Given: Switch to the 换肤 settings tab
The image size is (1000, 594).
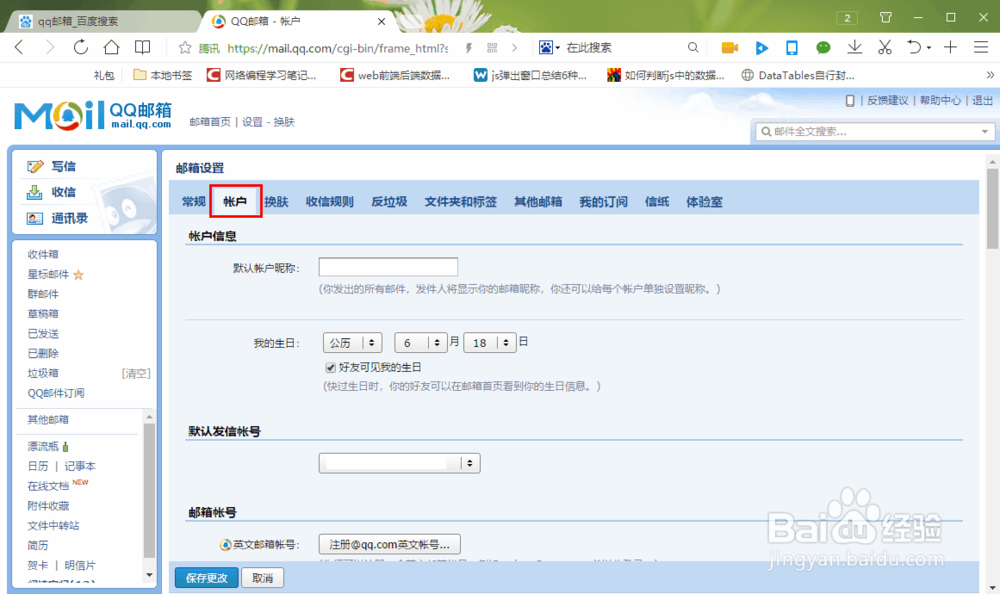Looking at the screenshot, I should click(x=276, y=202).
